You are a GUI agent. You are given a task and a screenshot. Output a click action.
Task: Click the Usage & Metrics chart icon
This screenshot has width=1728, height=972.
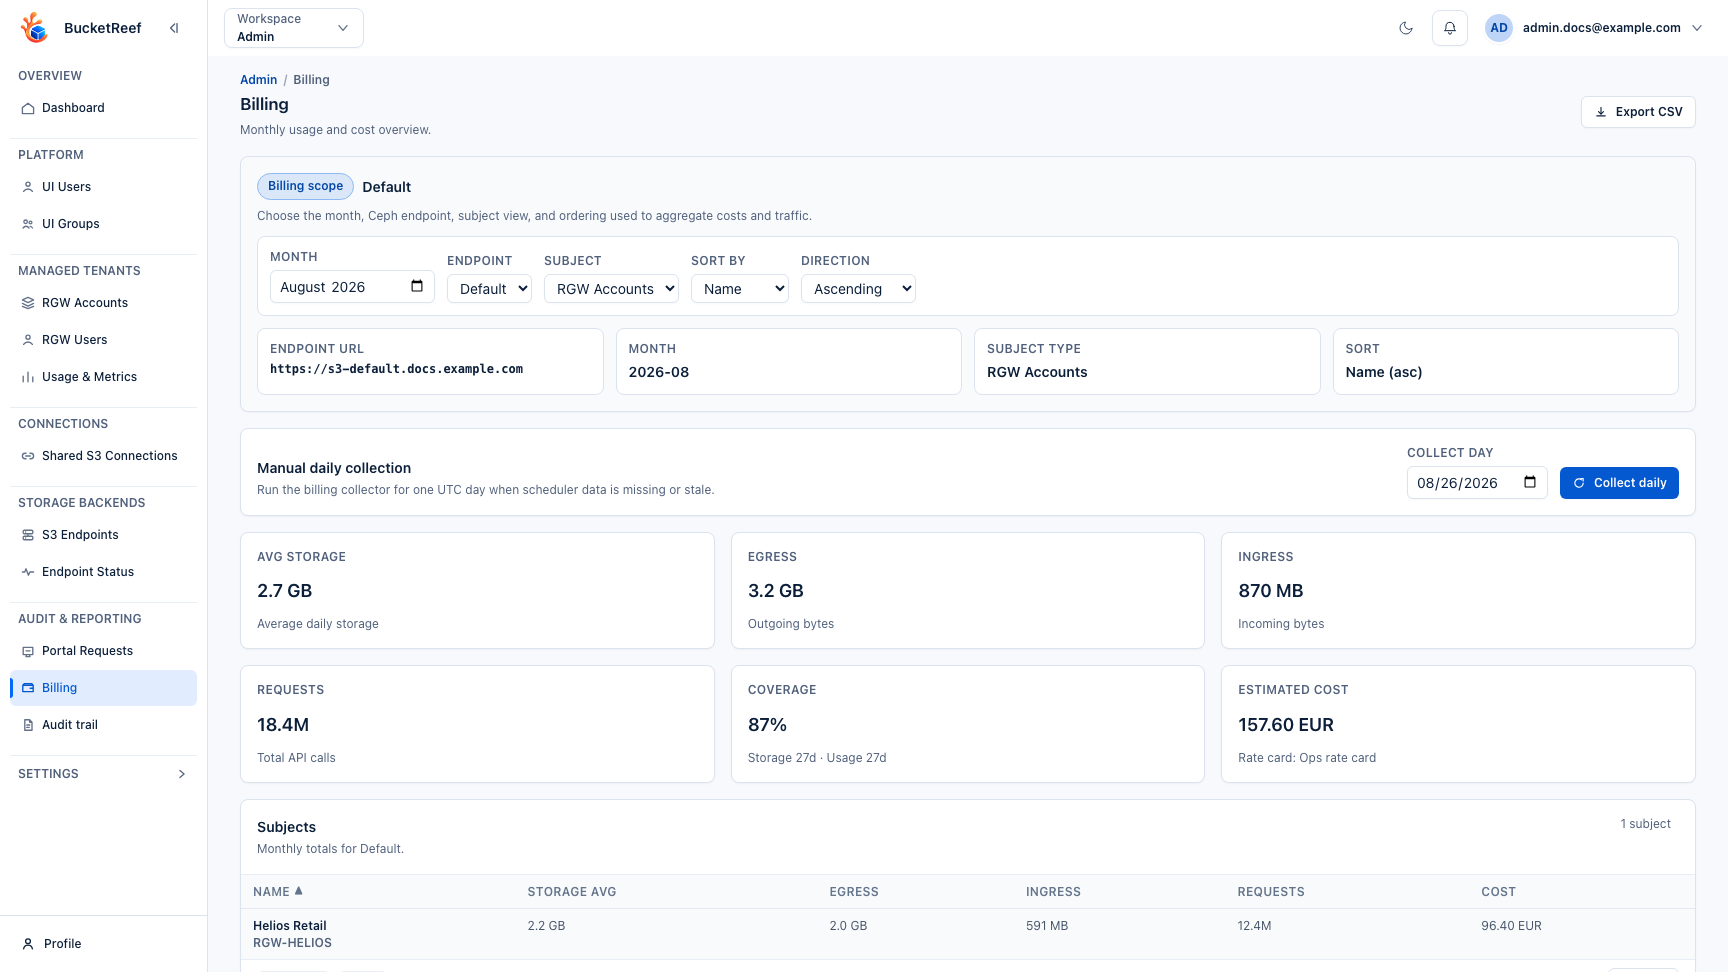28,377
